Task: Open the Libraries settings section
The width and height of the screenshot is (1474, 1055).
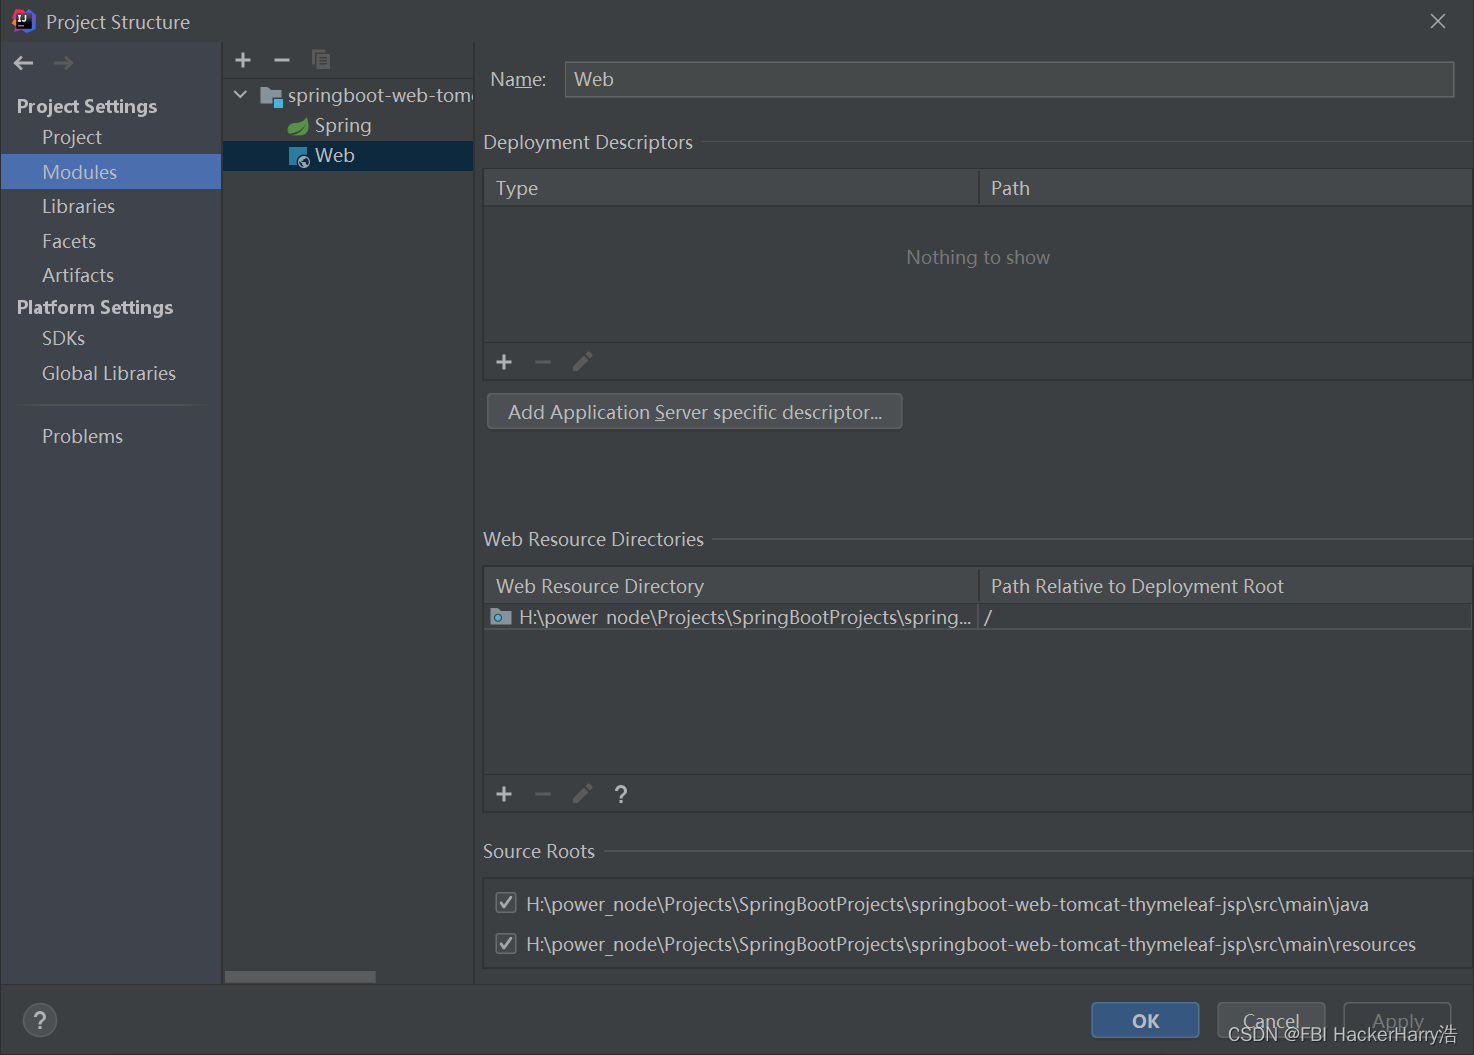Action: coord(78,207)
